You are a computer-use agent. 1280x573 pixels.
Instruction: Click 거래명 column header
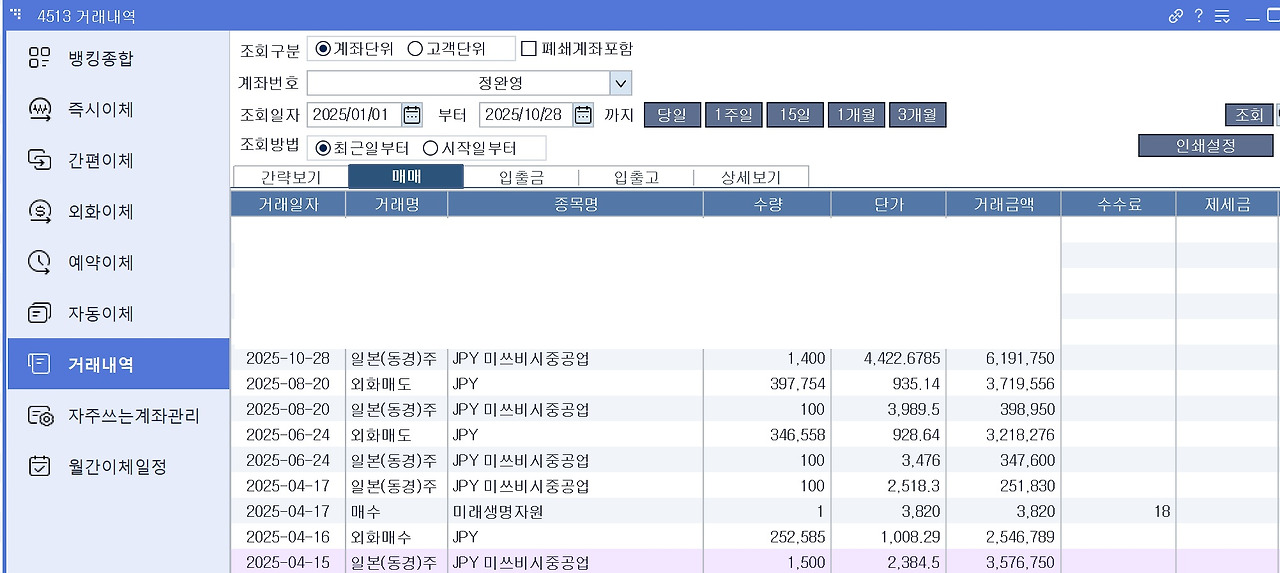pos(396,204)
